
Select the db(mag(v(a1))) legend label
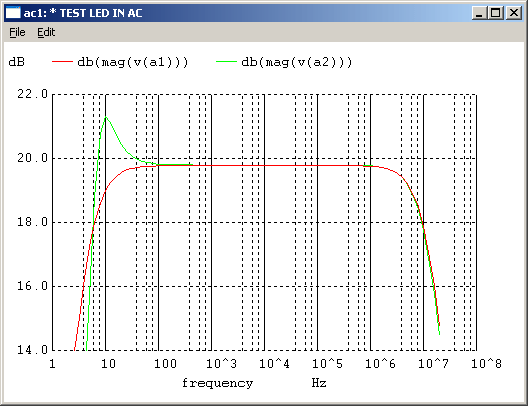pos(133,62)
